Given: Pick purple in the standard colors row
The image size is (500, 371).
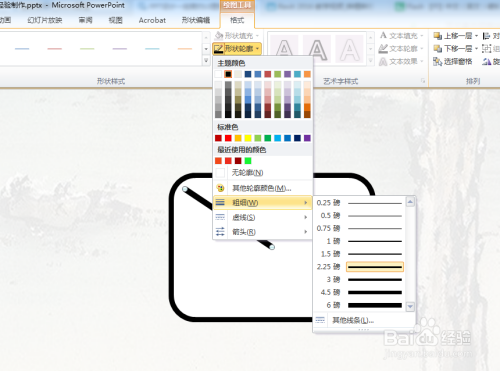Looking at the screenshot, I should (x=307, y=138).
